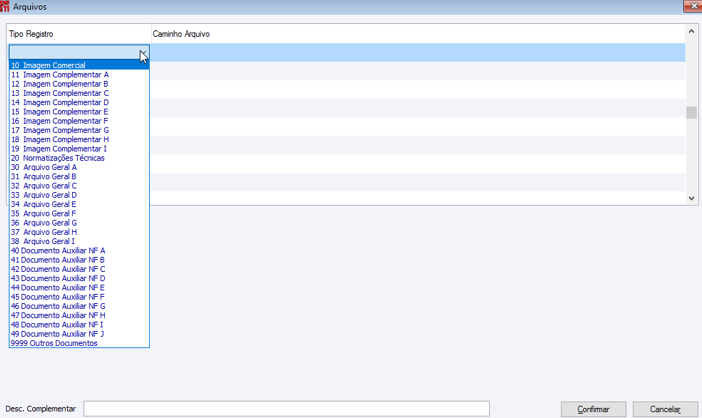
Task: Pick '47 Documento Auxiliar NF H'
Action: [79, 316]
